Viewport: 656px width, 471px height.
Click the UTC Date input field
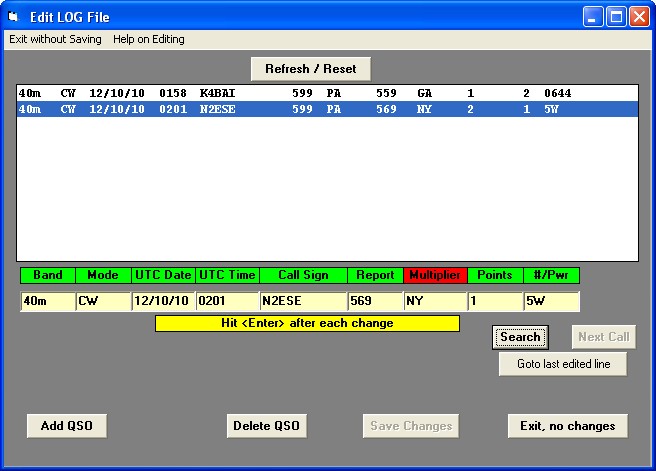[x=162, y=301]
